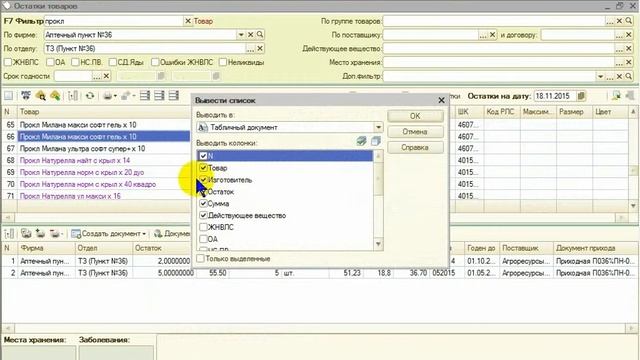Select the N column row in dialog
The image size is (640, 360).
[285, 156]
